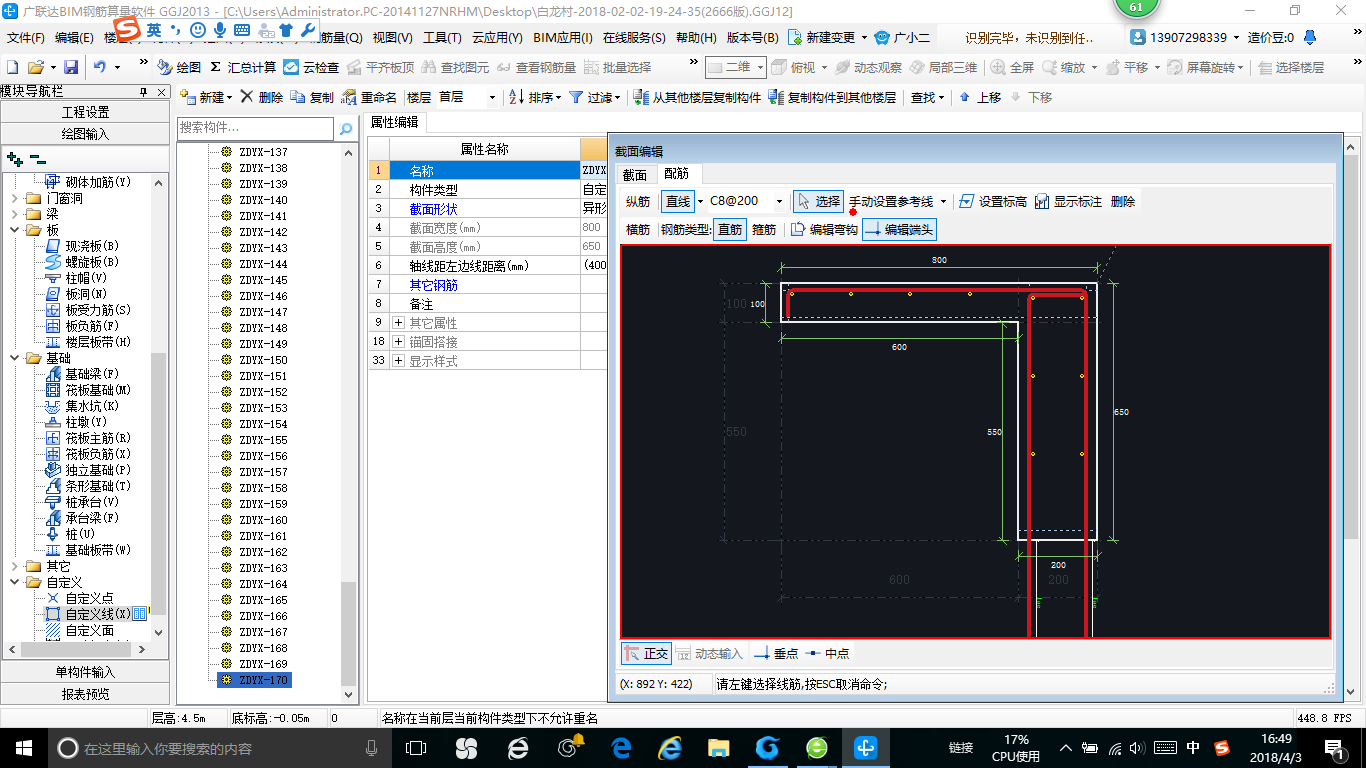This screenshot has height=768, width=1366.
Task: Collapse the 基础 tree folder
Action: tap(14, 358)
